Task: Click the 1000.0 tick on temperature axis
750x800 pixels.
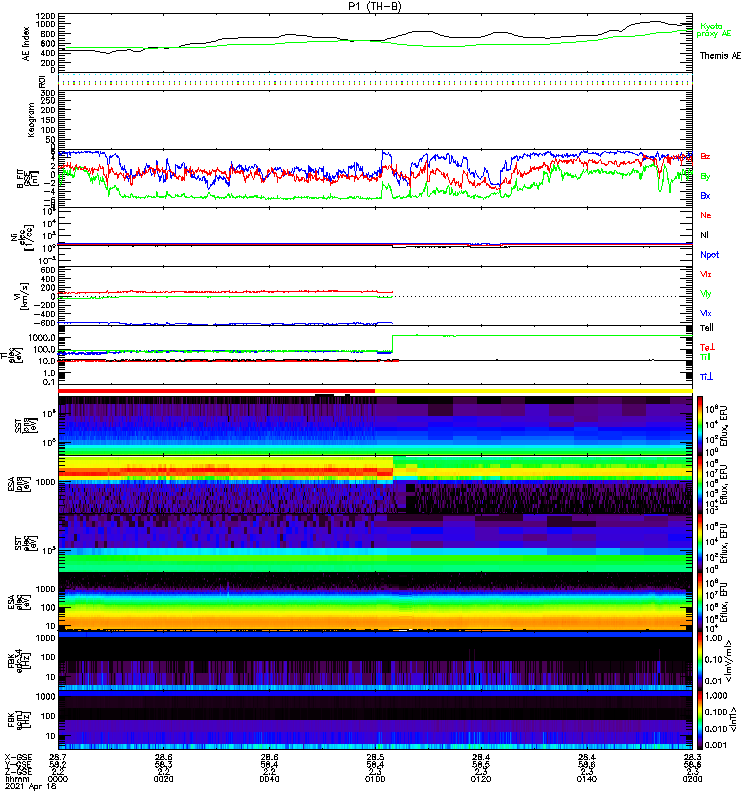Action: 41,338
